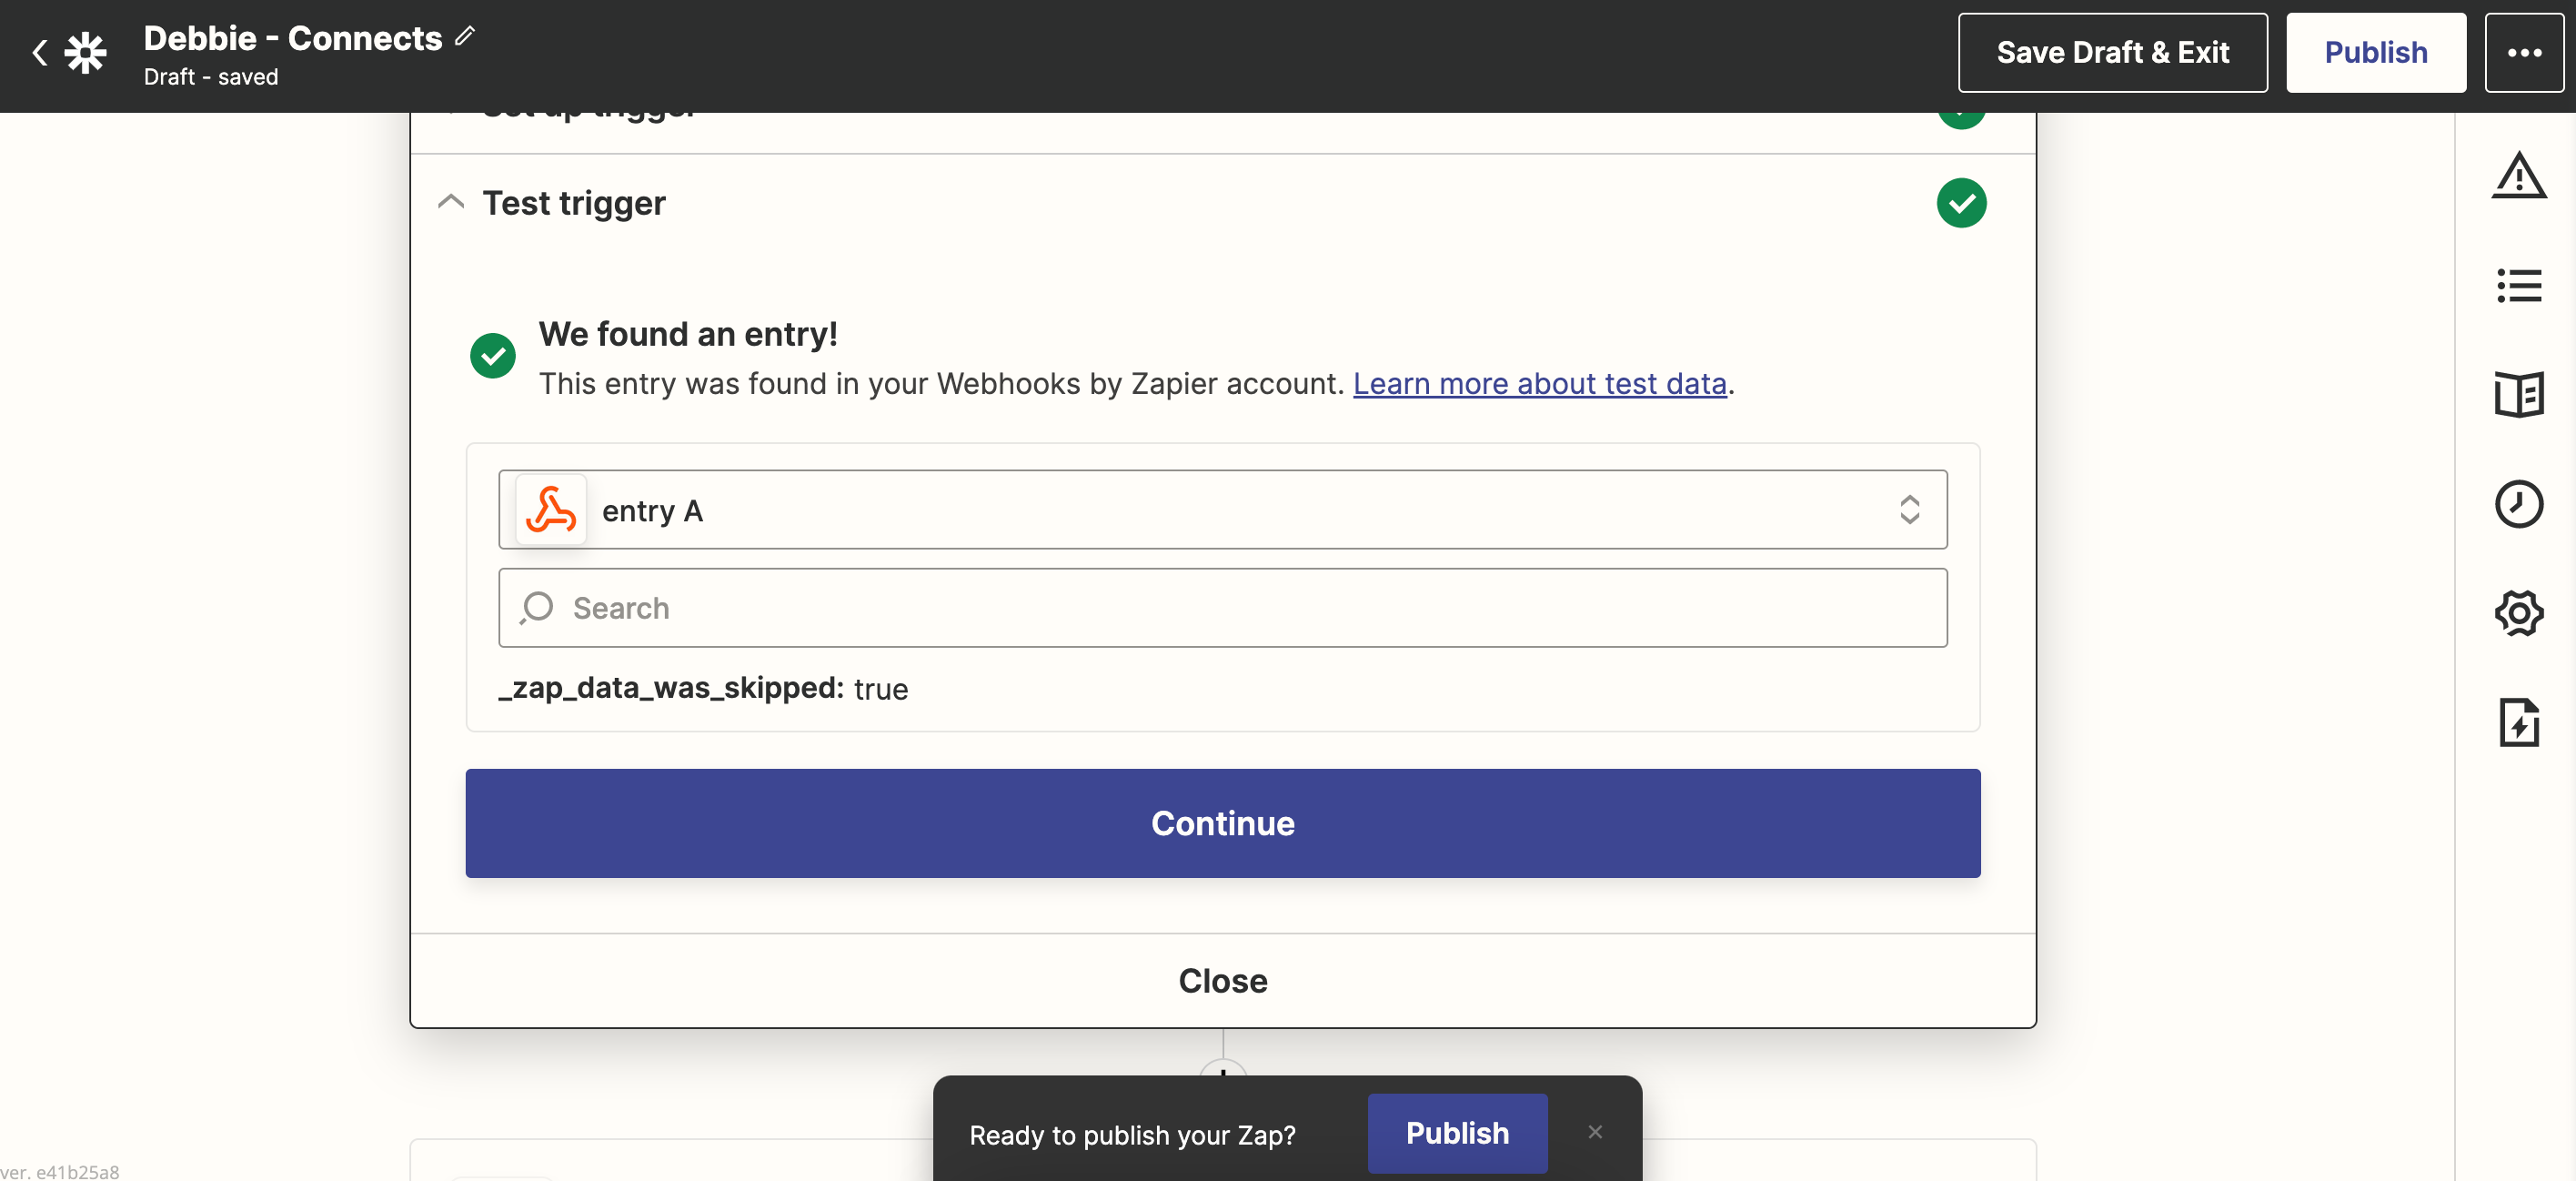Open the warning status sidebar icon
The width and height of the screenshot is (2576, 1181).
[x=2518, y=176]
